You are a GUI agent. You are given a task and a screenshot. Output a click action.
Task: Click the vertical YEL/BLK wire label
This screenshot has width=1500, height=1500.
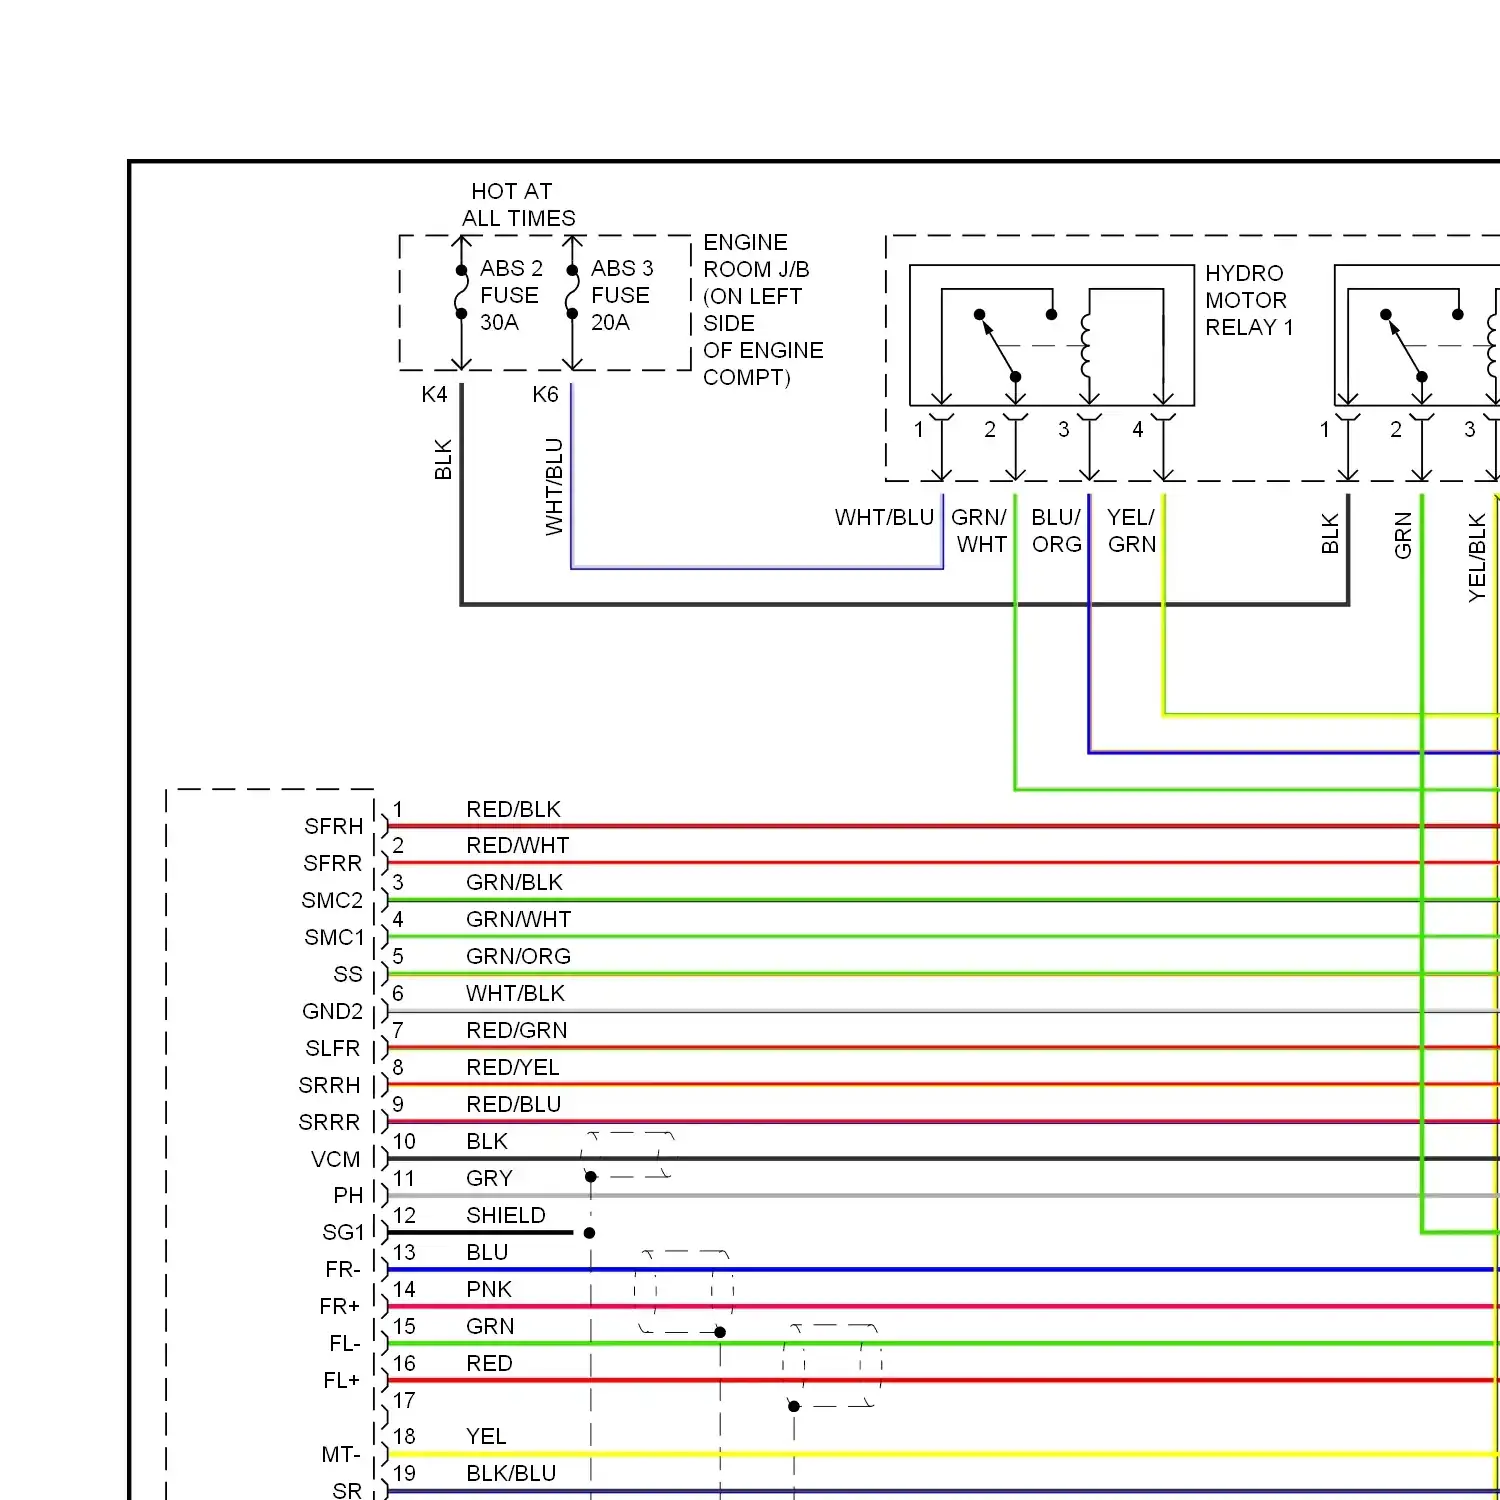coord(1477,558)
